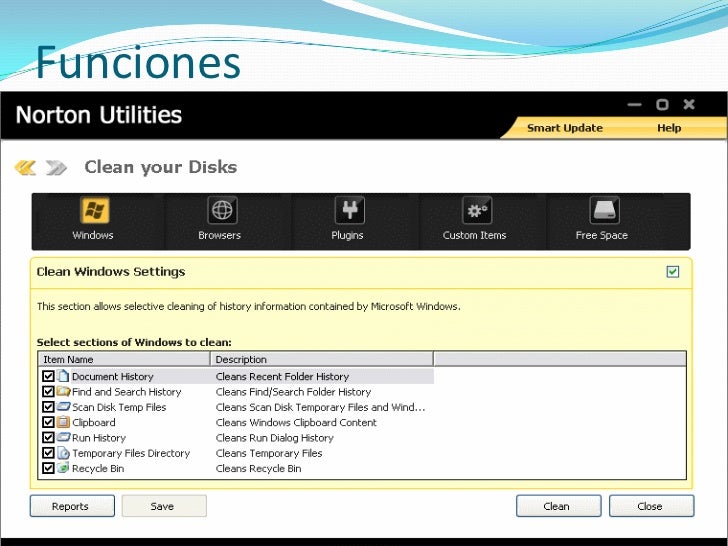Close Norton Utilities with the X icon
This screenshot has height=546, width=728.
tap(689, 104)
